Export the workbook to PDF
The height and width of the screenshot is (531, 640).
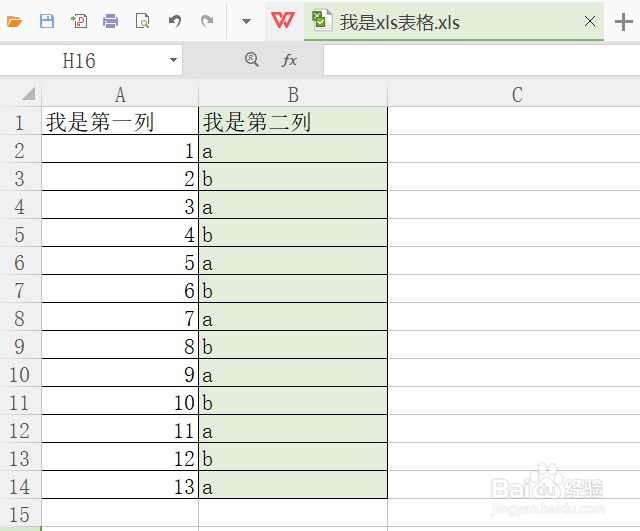pyautogui.click(x=79, y=21)
